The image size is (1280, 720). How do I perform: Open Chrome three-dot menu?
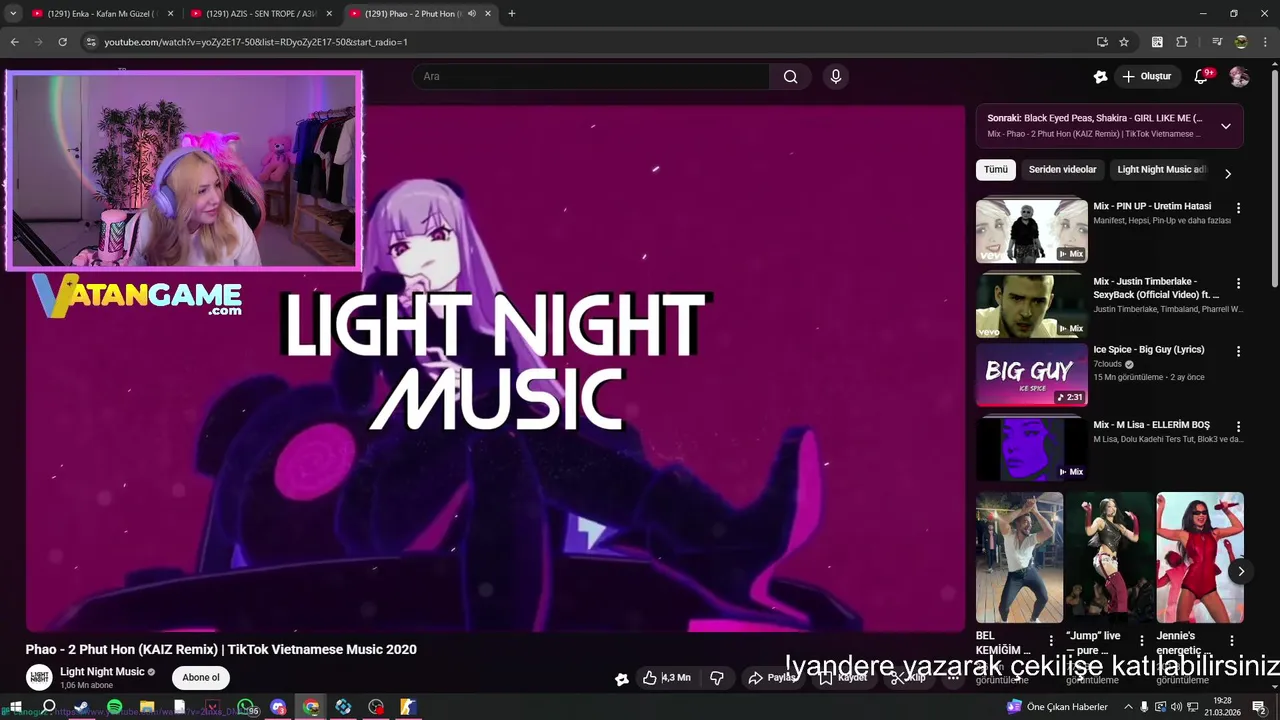point(1265,42)
